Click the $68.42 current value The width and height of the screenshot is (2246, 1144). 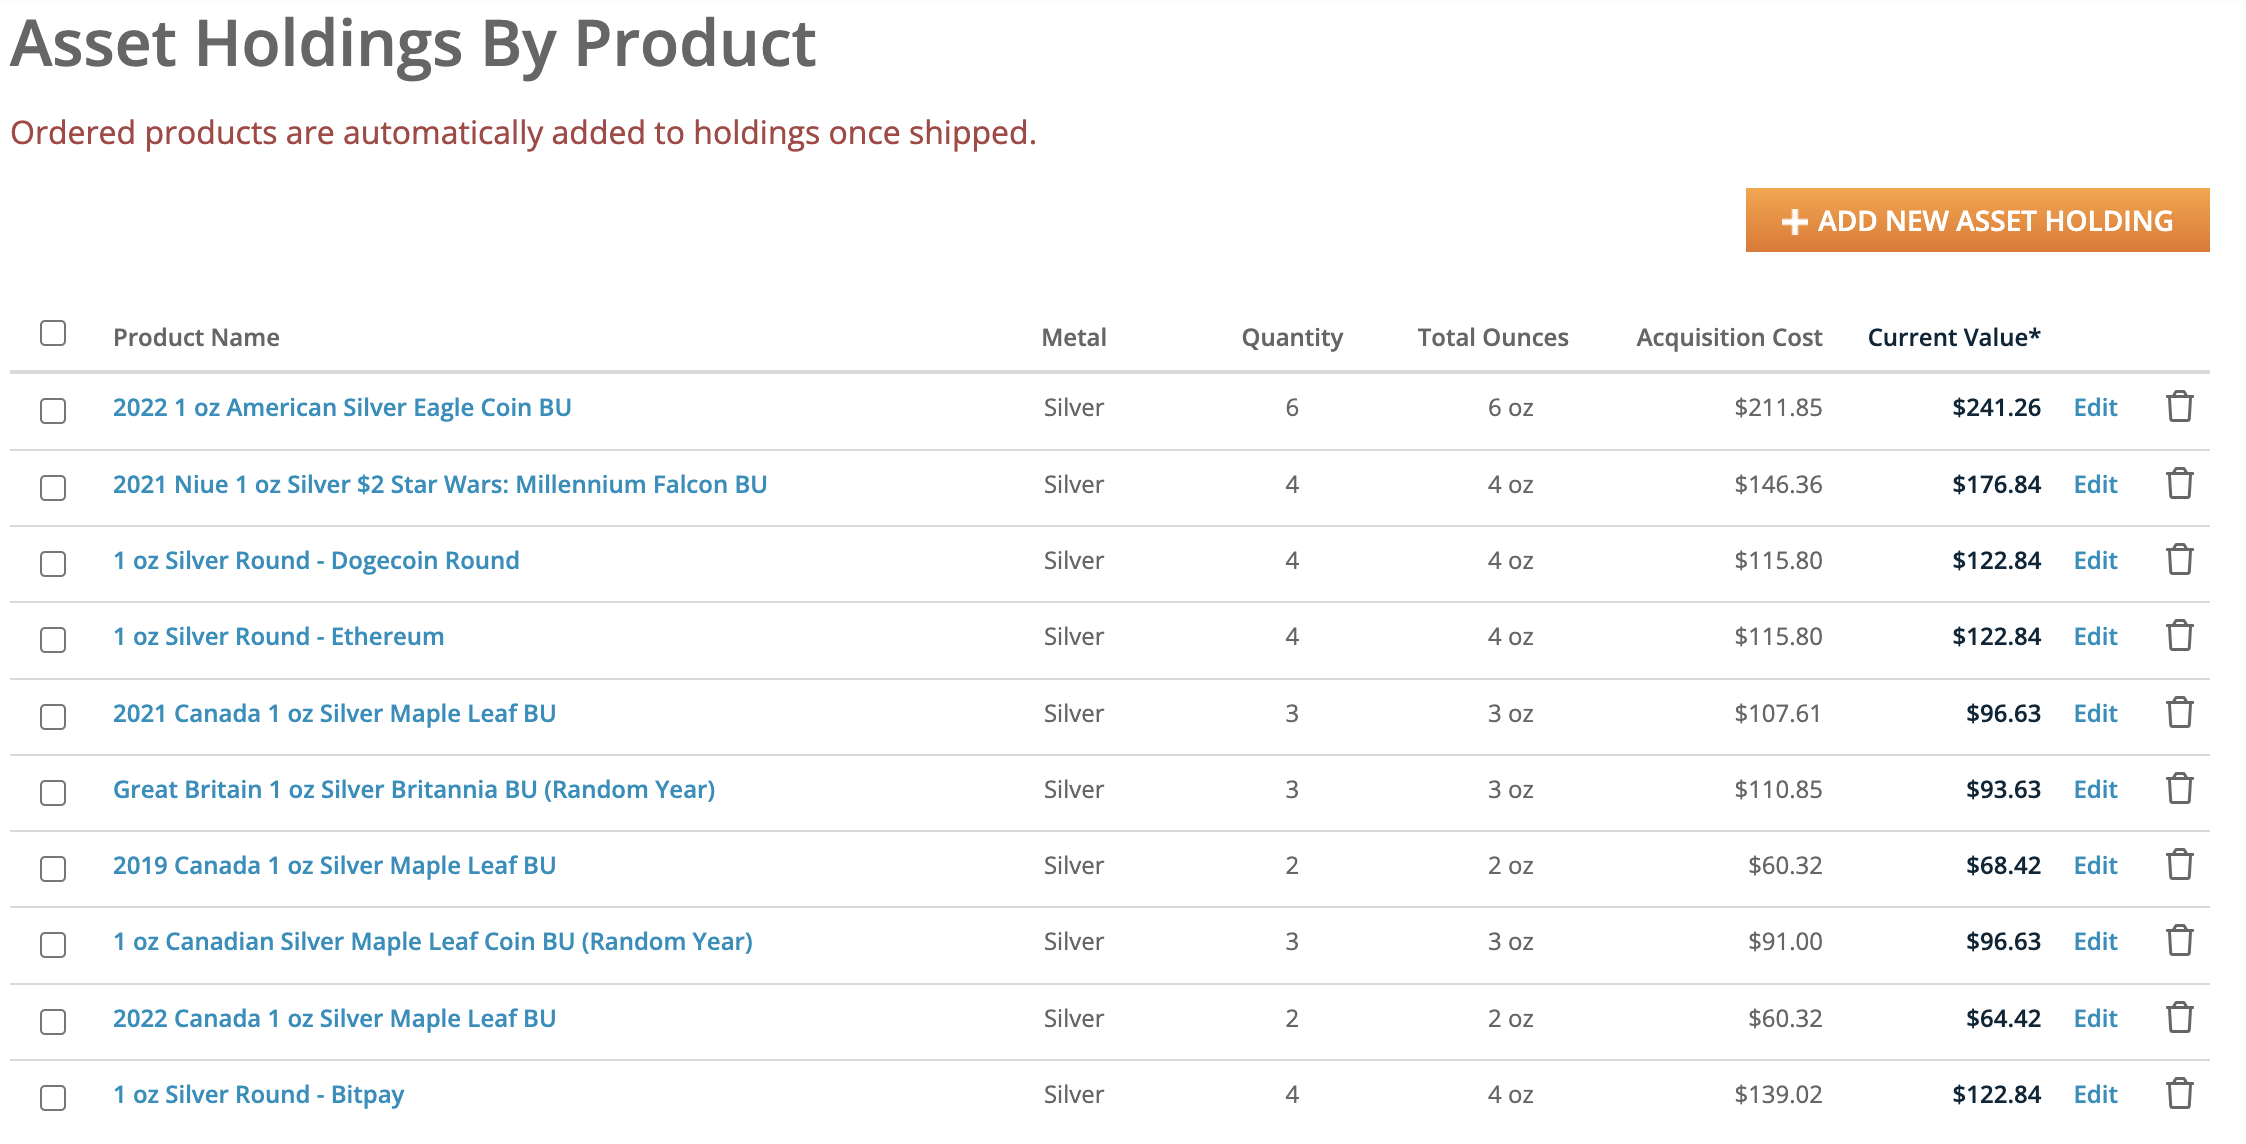coord(2003,865)
